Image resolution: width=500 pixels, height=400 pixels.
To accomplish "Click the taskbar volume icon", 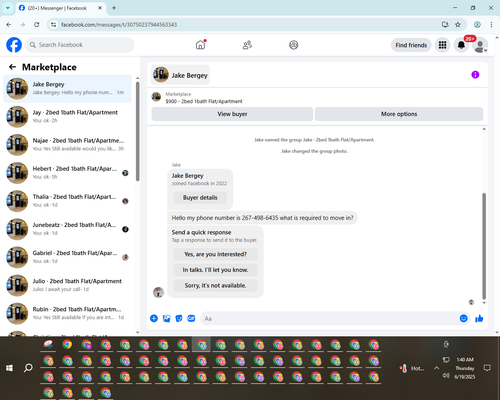I will [x=446, y=376].
